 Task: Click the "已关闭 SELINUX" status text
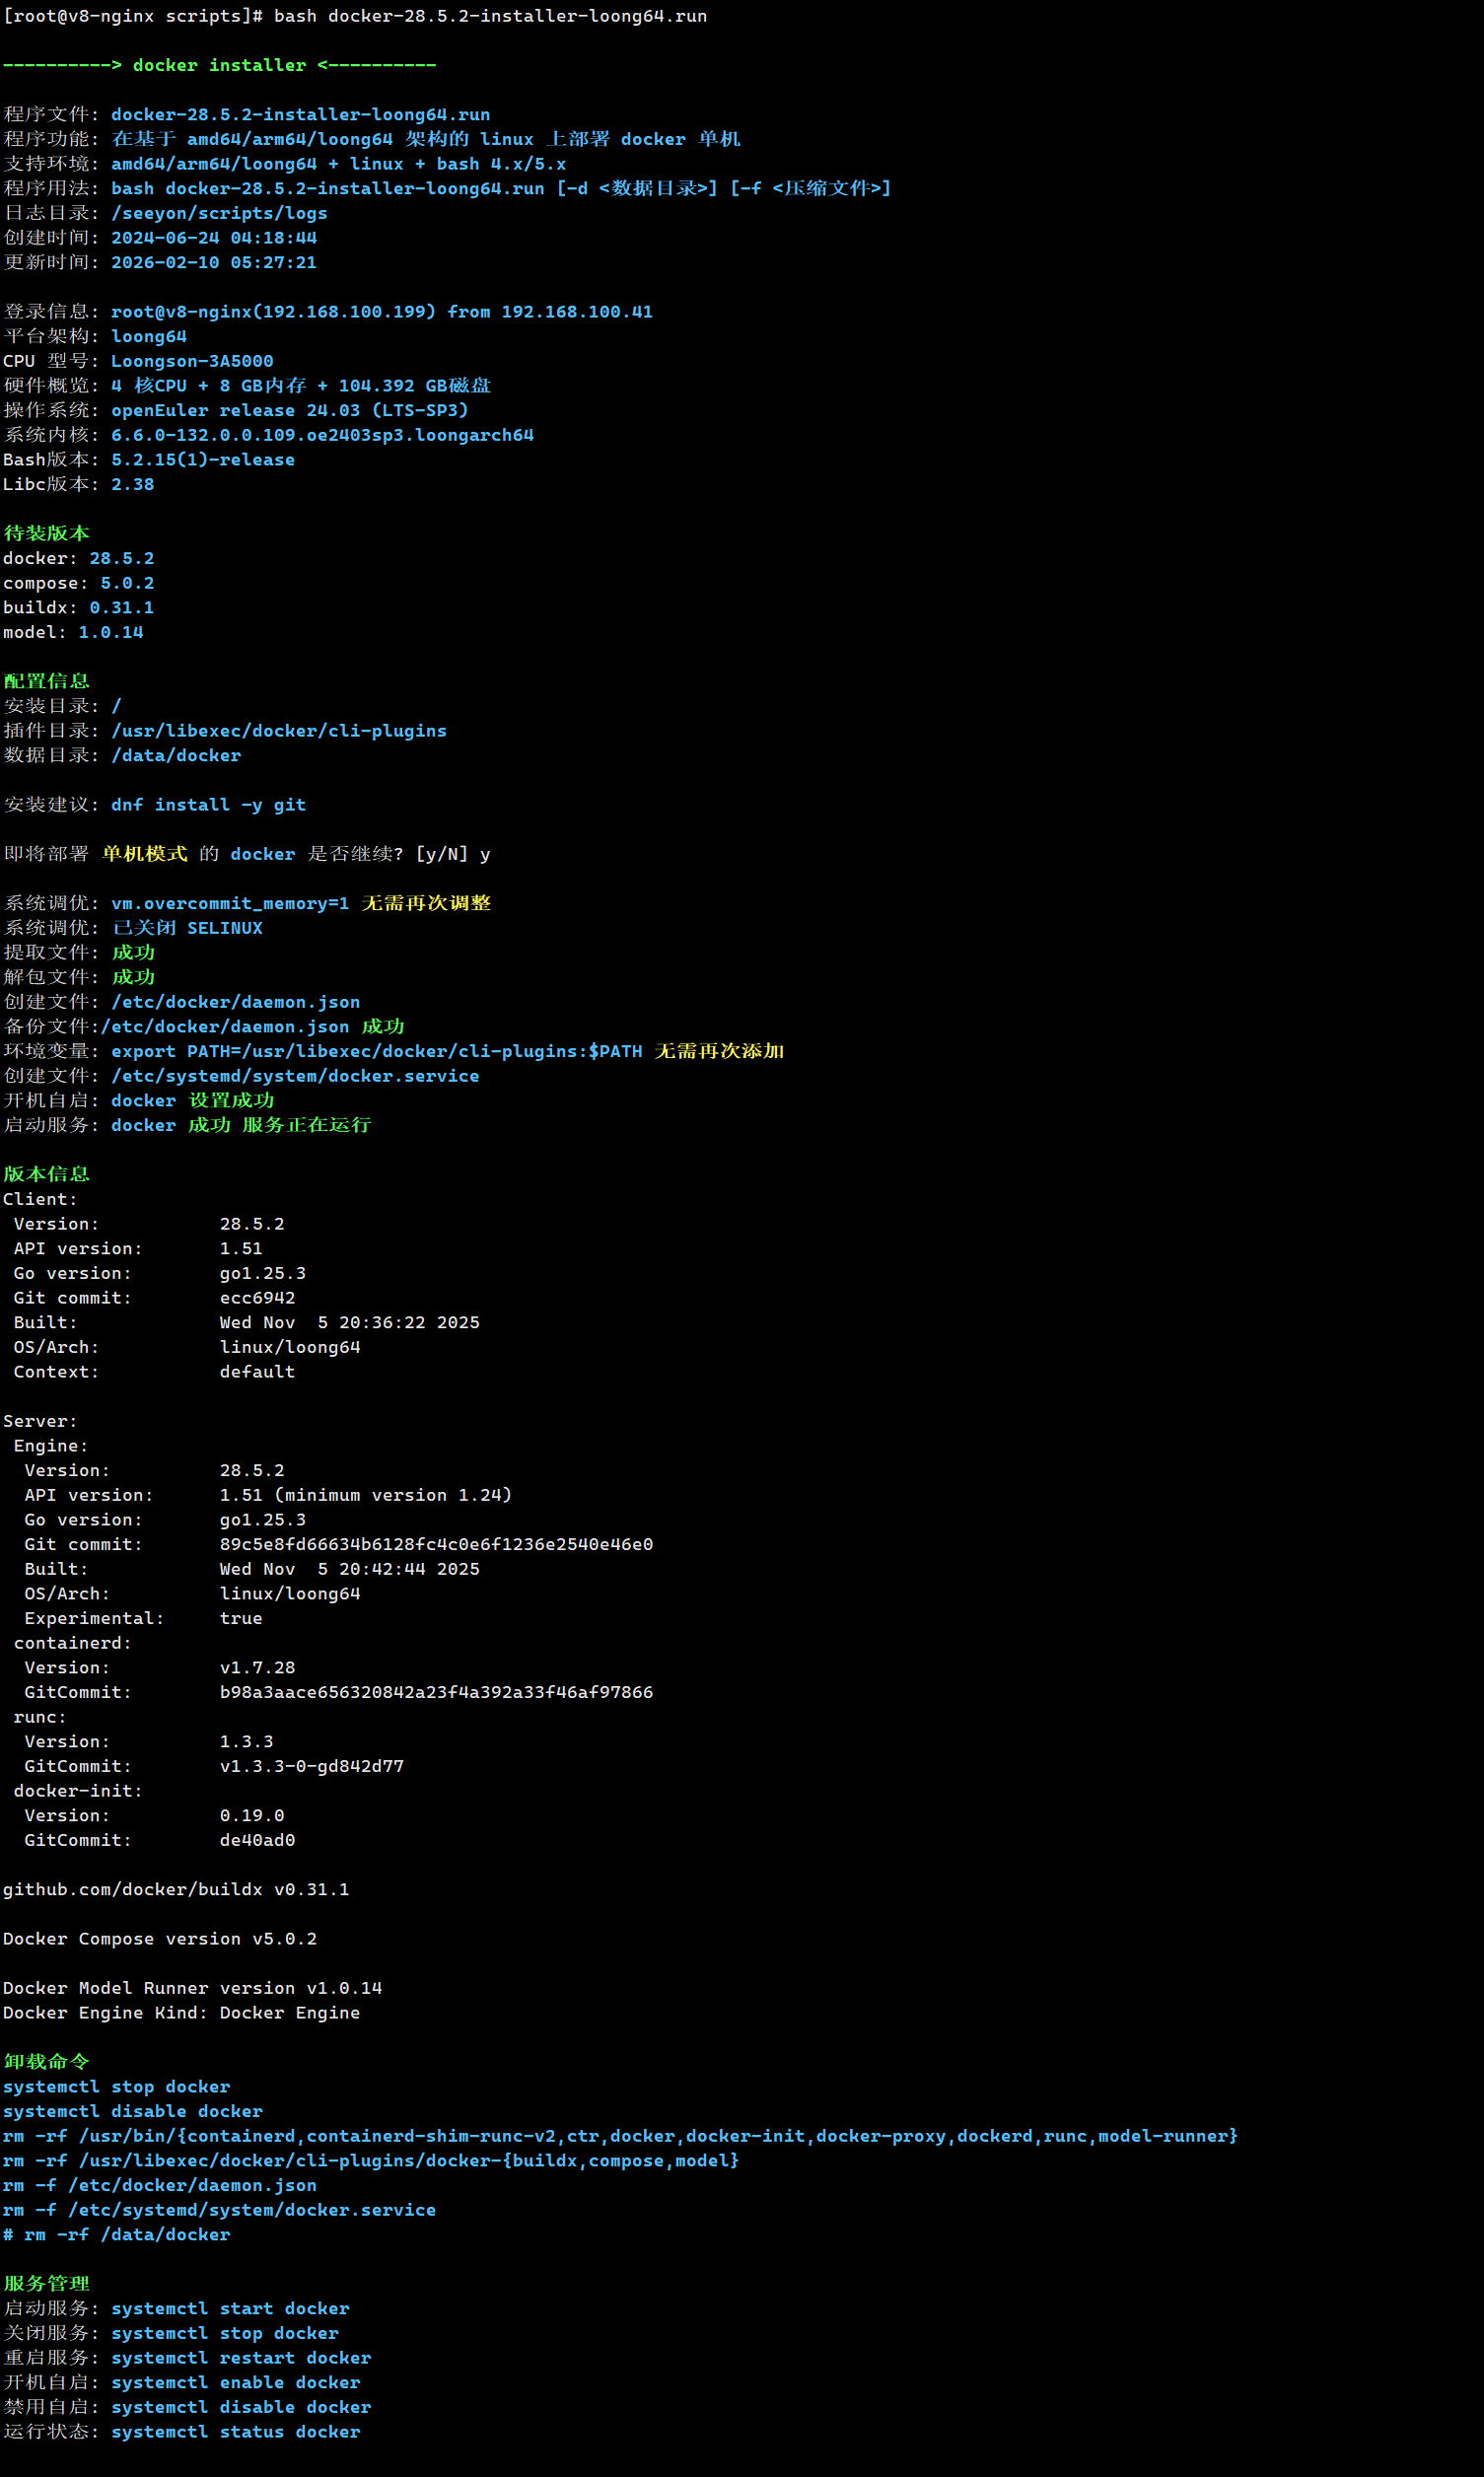187,928
